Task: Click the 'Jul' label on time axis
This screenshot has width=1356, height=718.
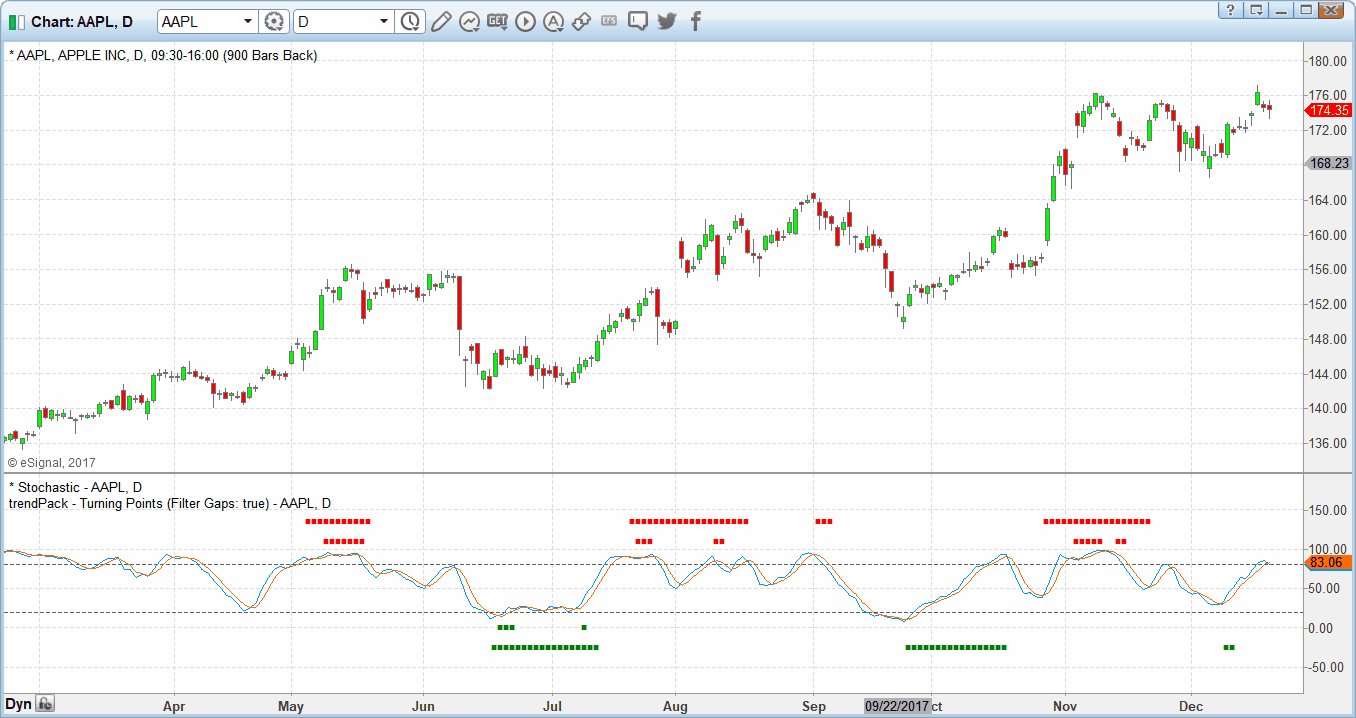Action: (x=552, y=706)
